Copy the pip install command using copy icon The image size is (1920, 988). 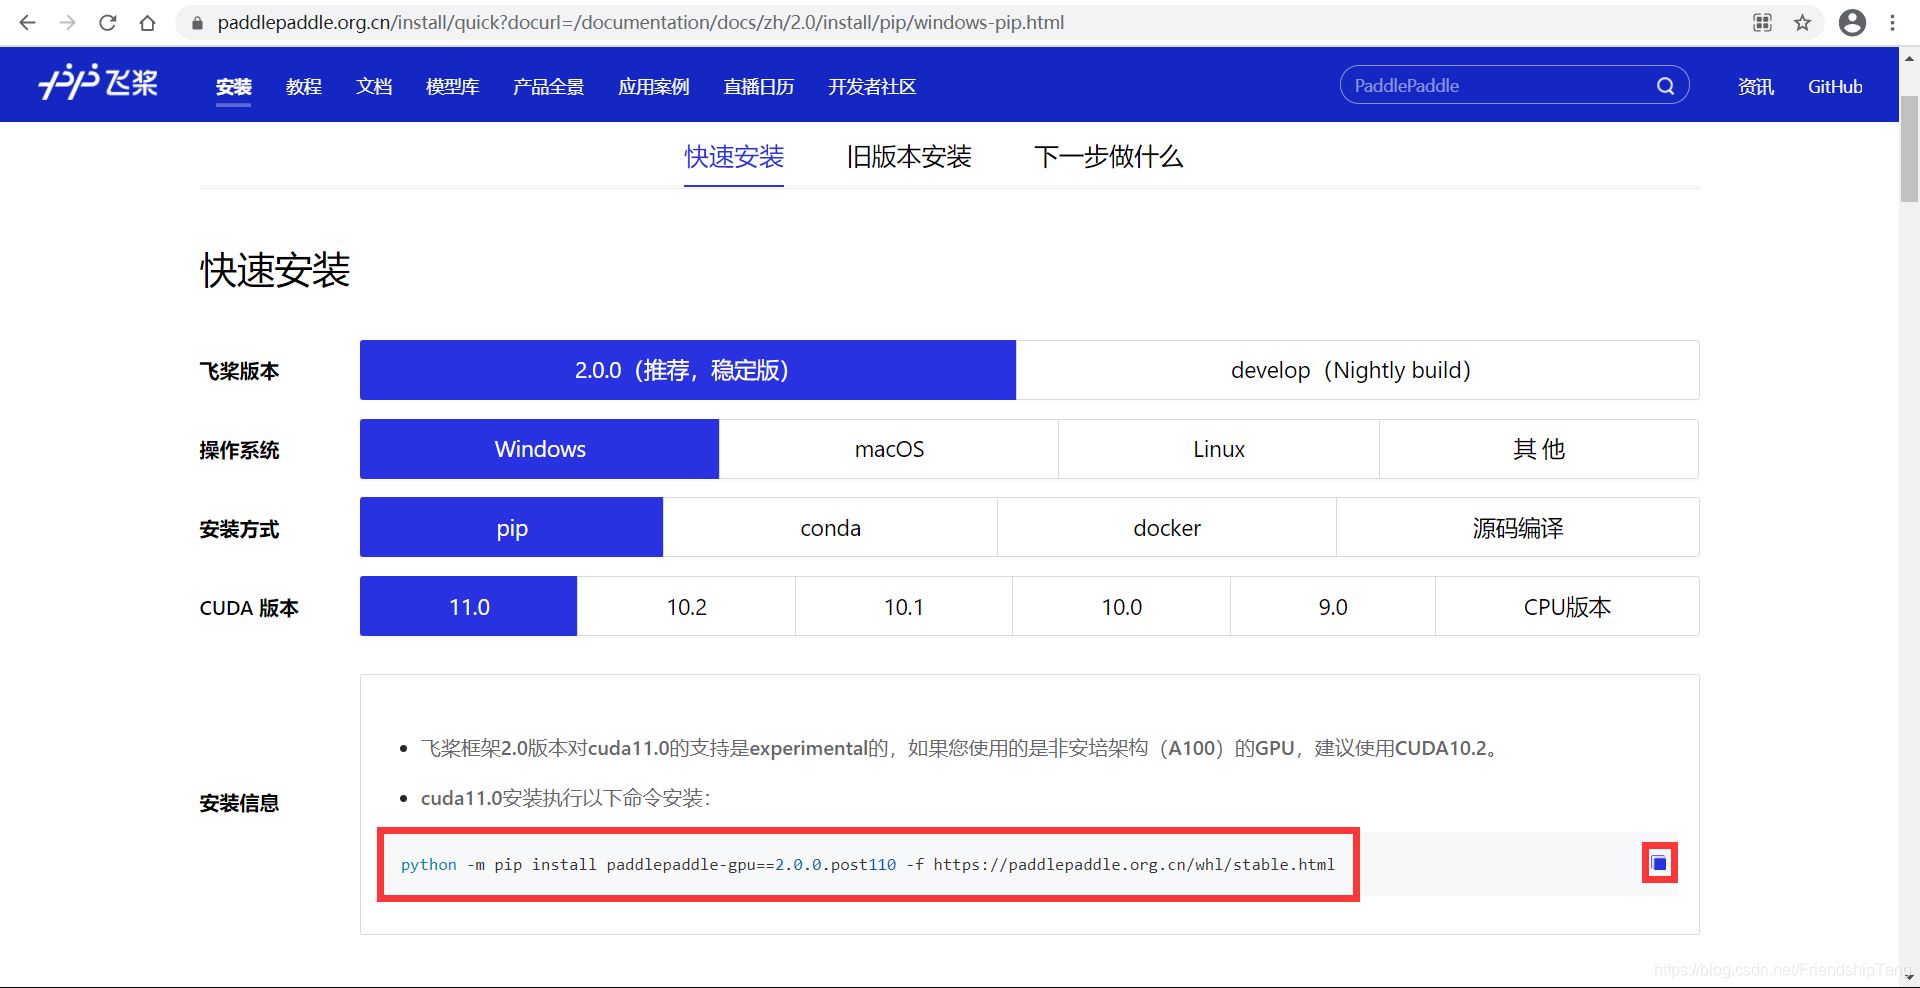(1659, 862)
